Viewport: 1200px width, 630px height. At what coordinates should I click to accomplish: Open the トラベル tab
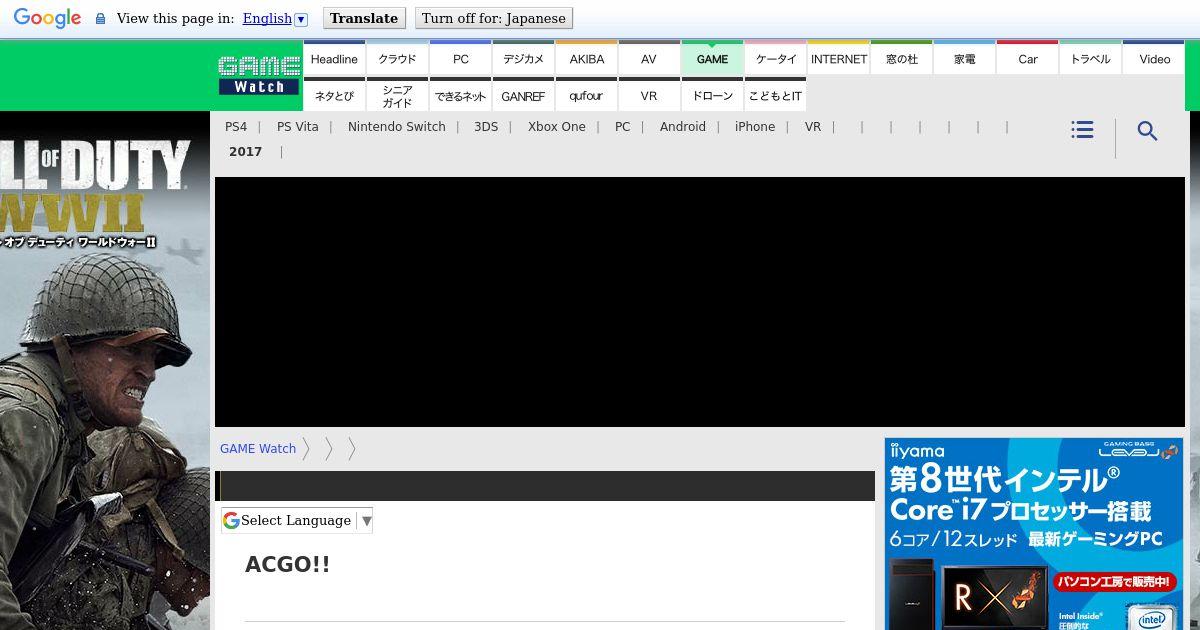coord(1091,58)
